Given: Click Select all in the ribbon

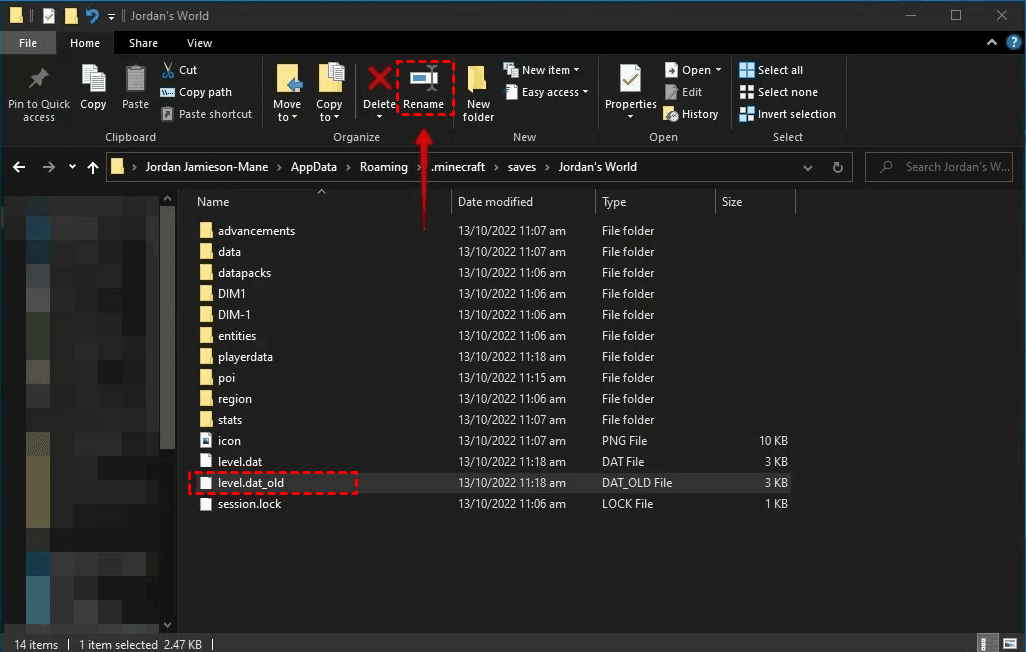Looking at the screenshot, I should tap(771, 70).
